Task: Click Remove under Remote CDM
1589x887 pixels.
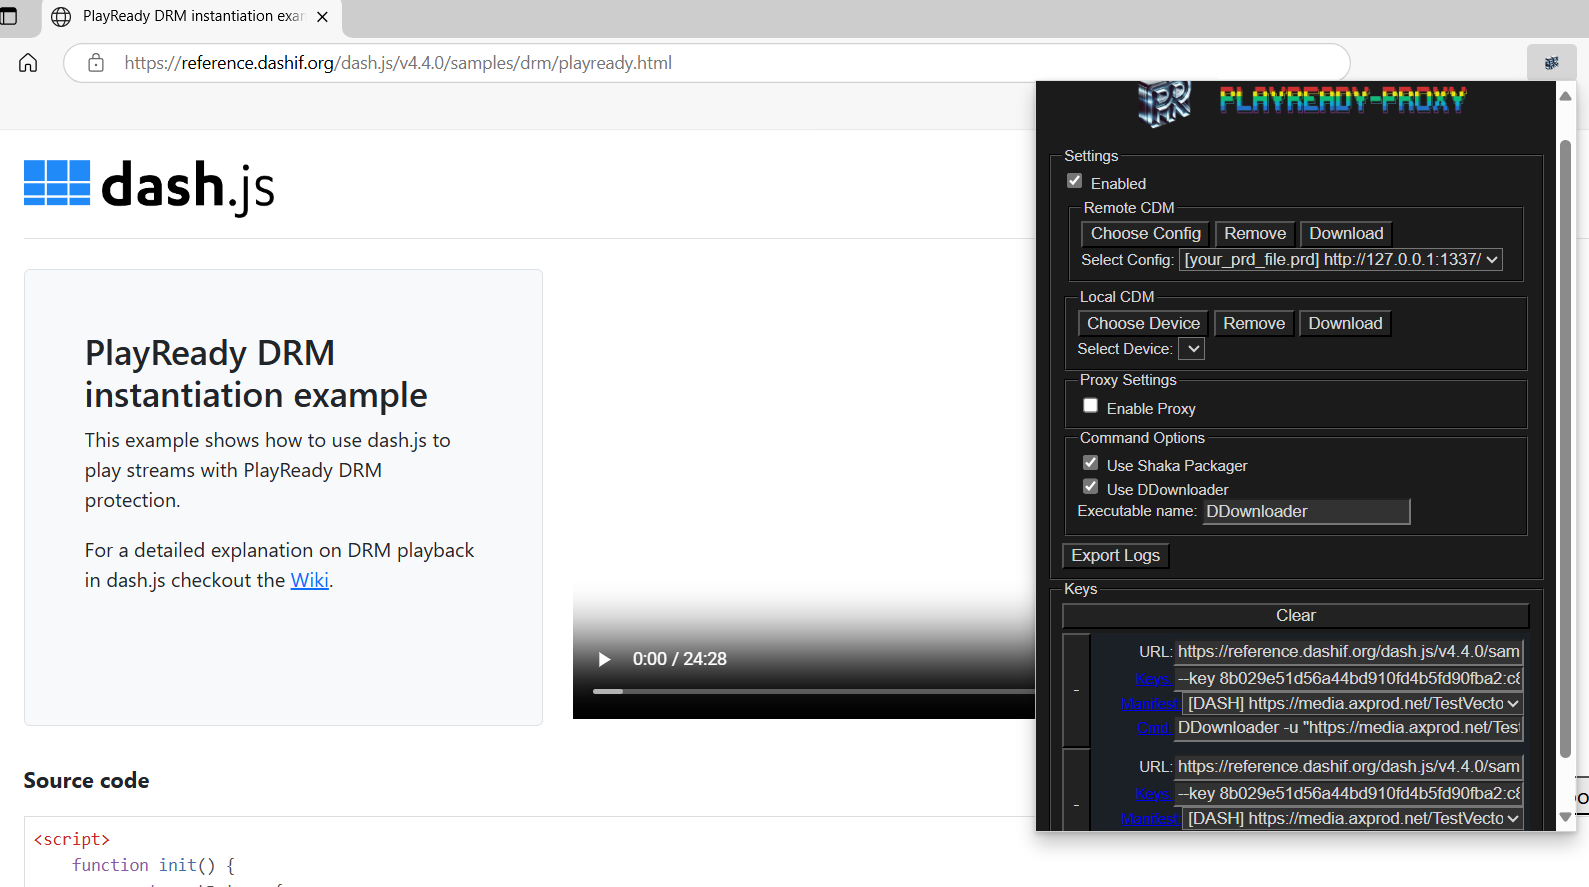Action: 1255,234
